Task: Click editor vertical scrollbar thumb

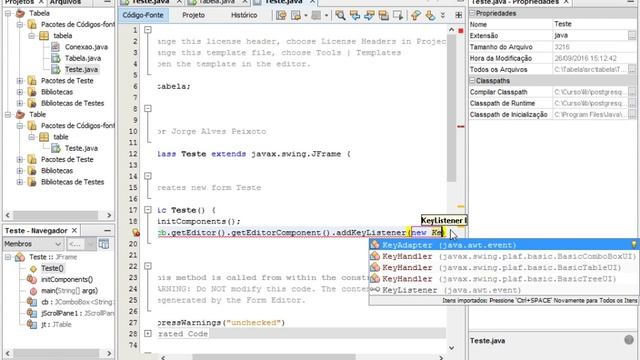Action: coord(451,108)
